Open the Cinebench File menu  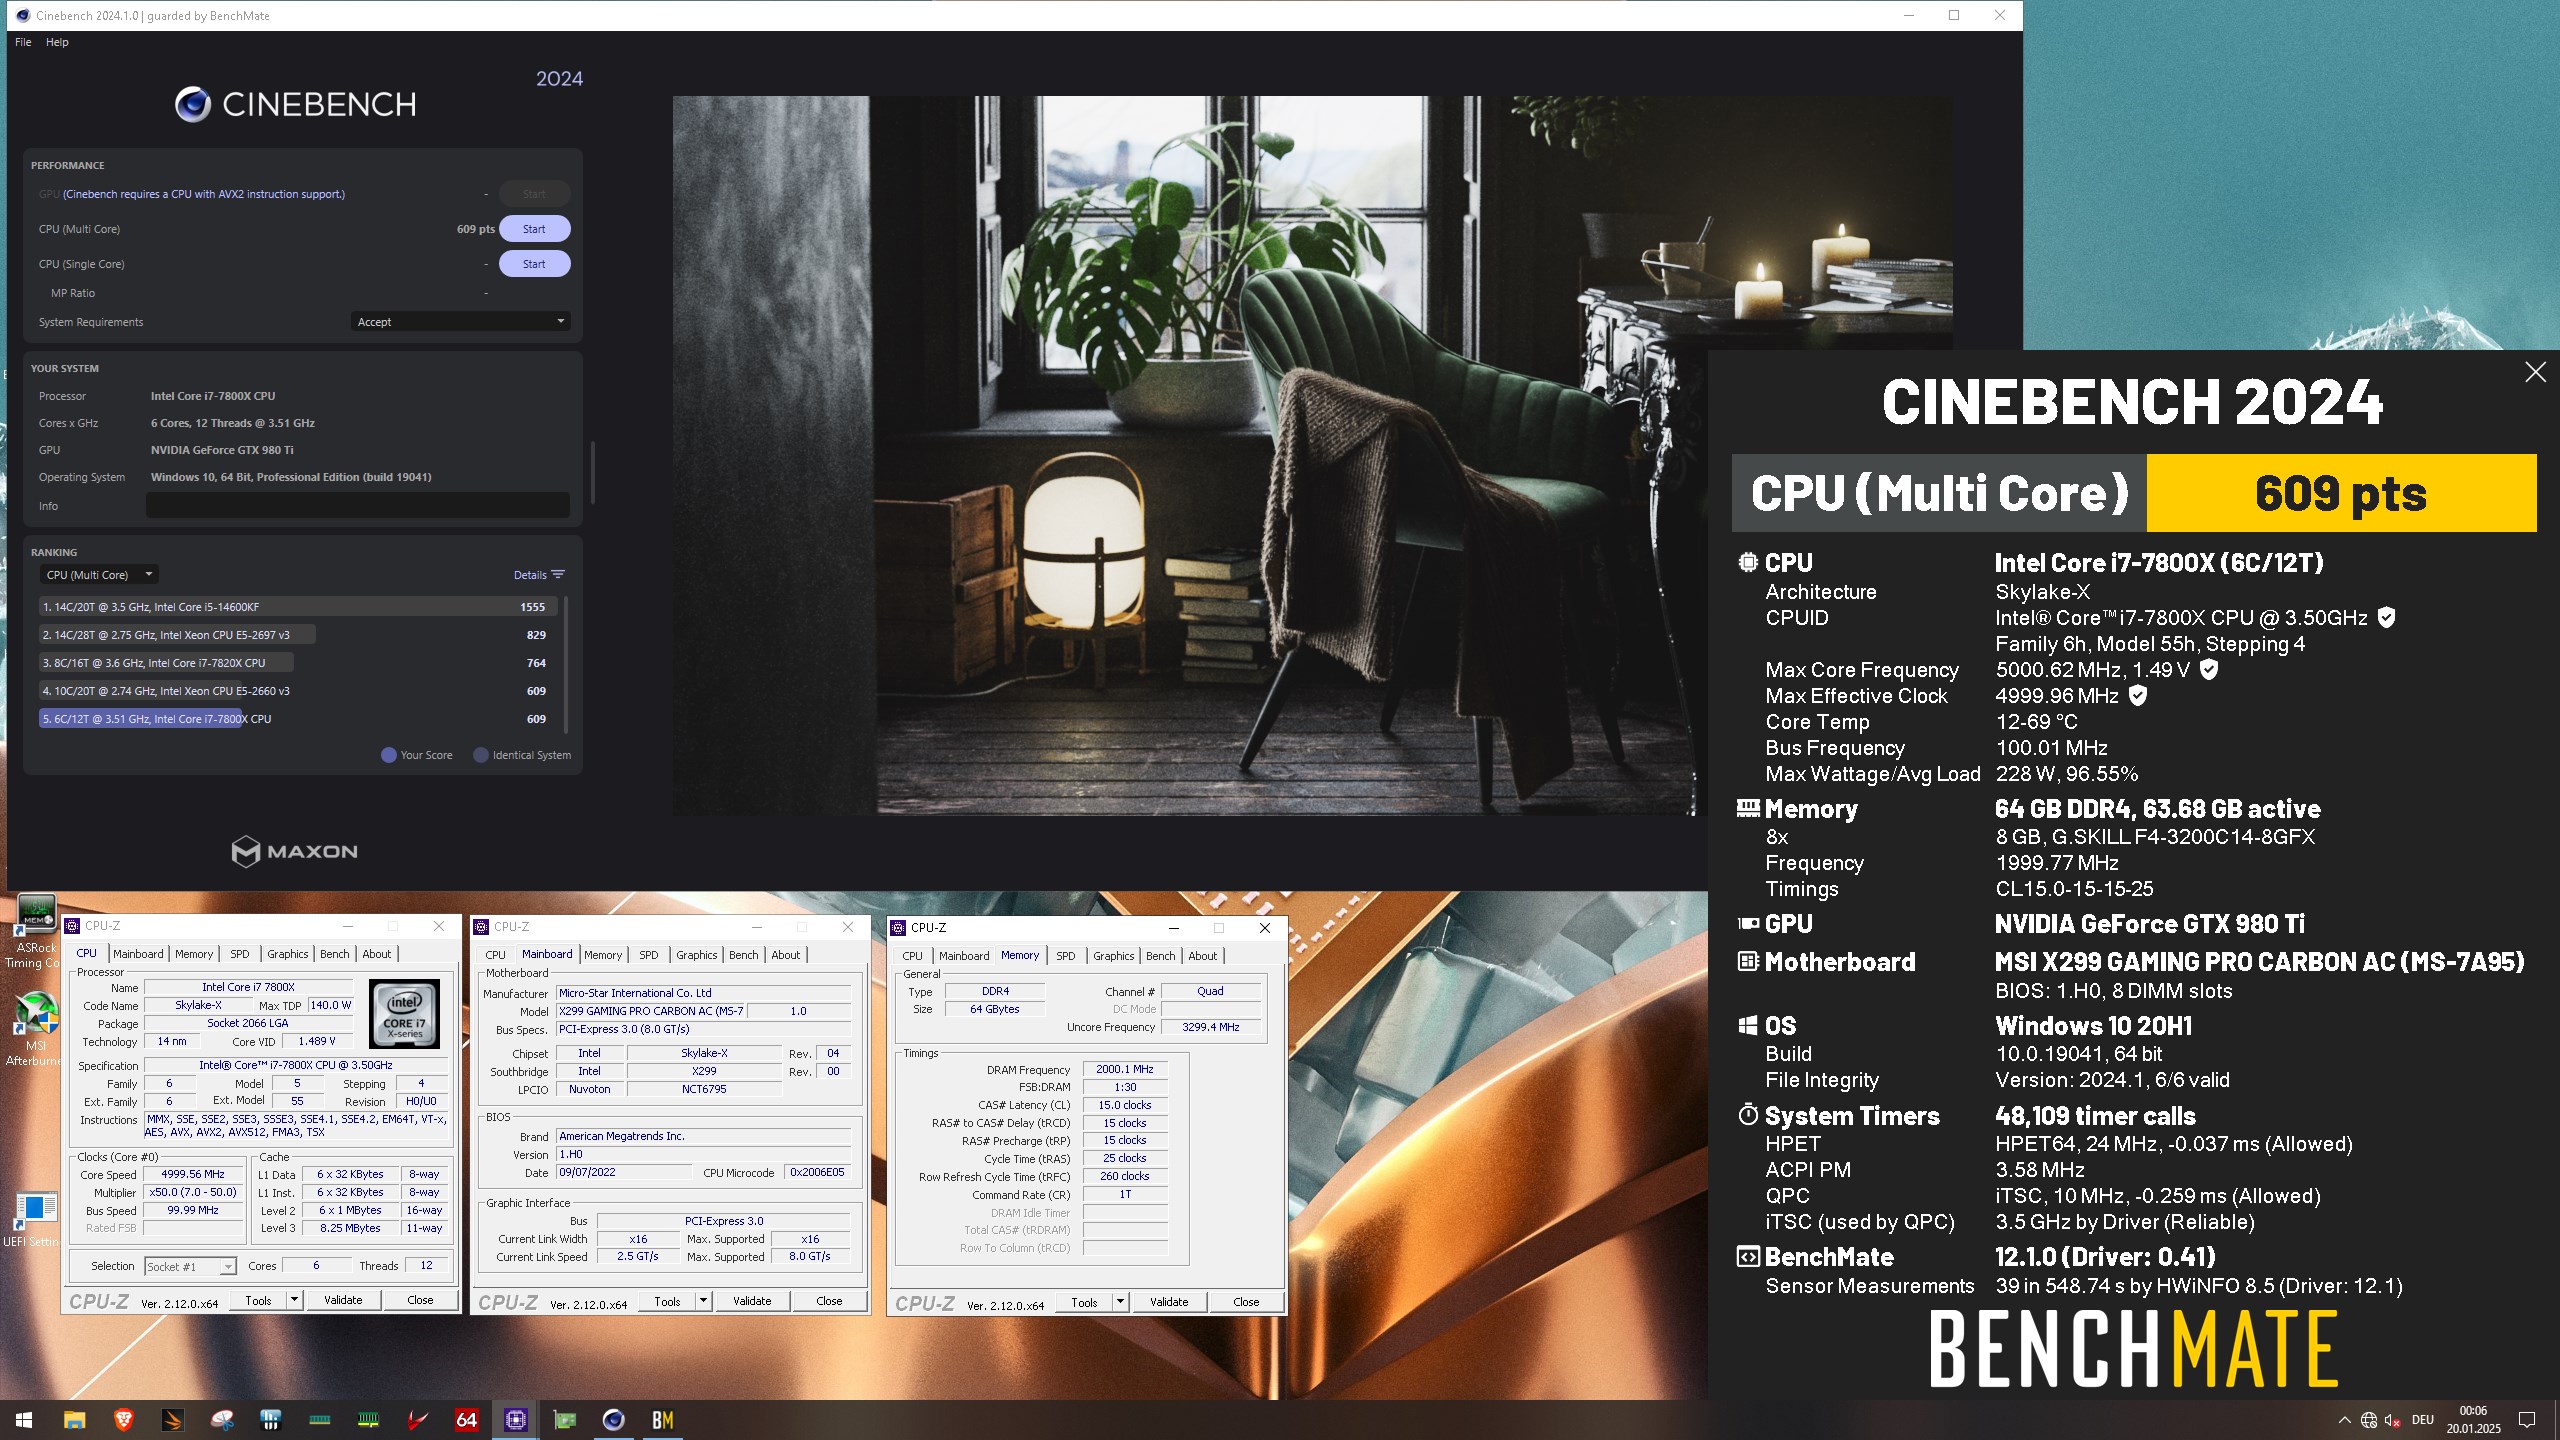tap(23, 42)
